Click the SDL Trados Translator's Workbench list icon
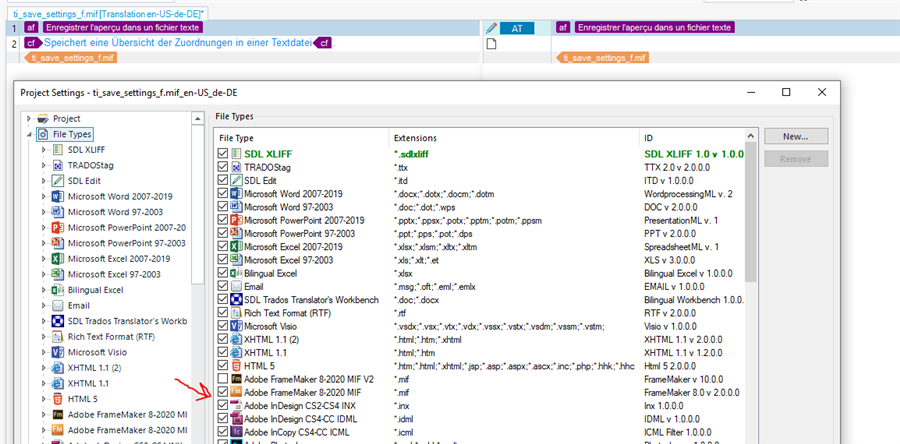900x444 pixels. [236, 300]
